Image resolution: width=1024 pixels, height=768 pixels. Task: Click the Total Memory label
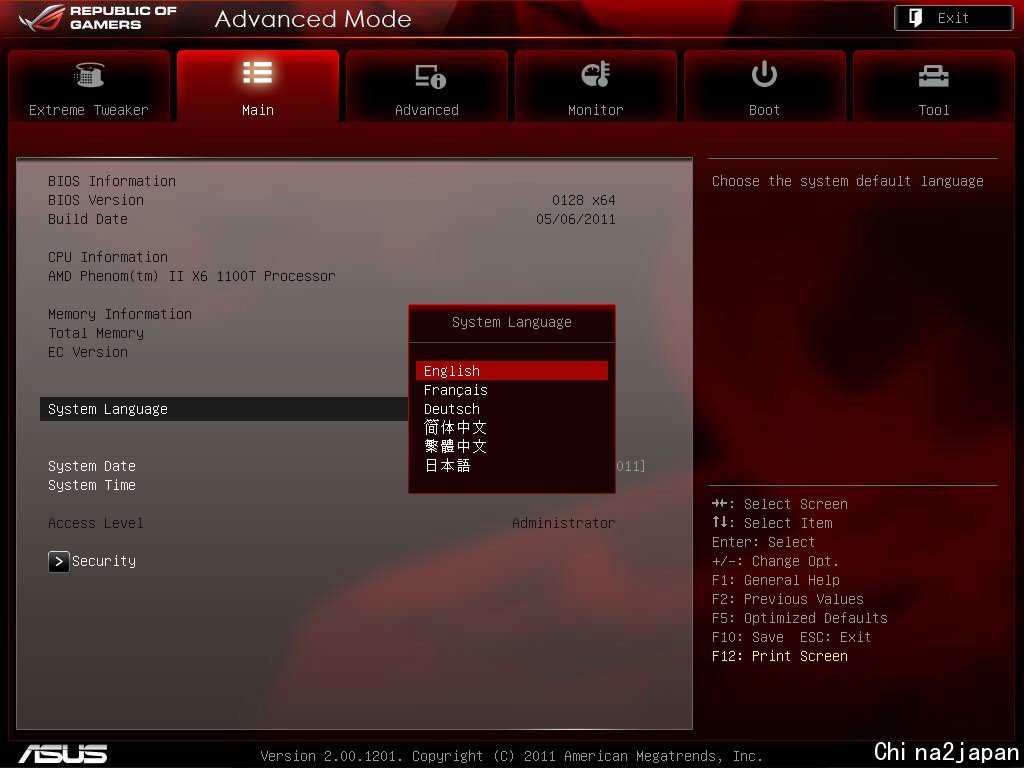pyautogui.click(x=95, y=333)
